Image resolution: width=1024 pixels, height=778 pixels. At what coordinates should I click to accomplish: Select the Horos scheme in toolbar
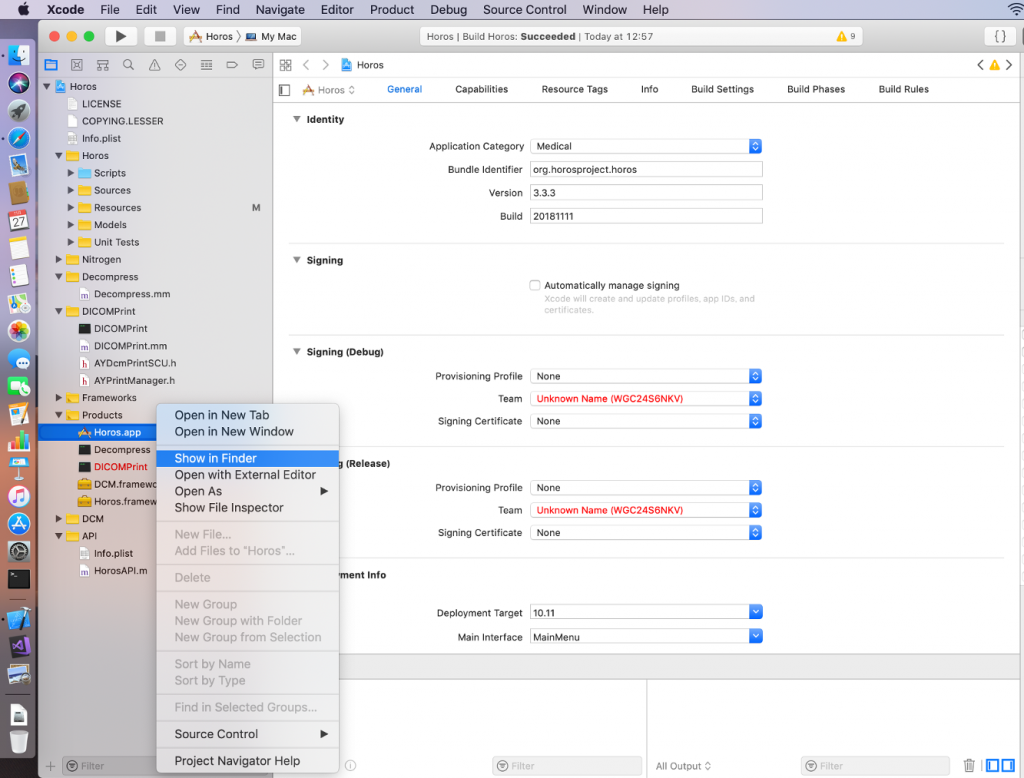pos(211,37)
